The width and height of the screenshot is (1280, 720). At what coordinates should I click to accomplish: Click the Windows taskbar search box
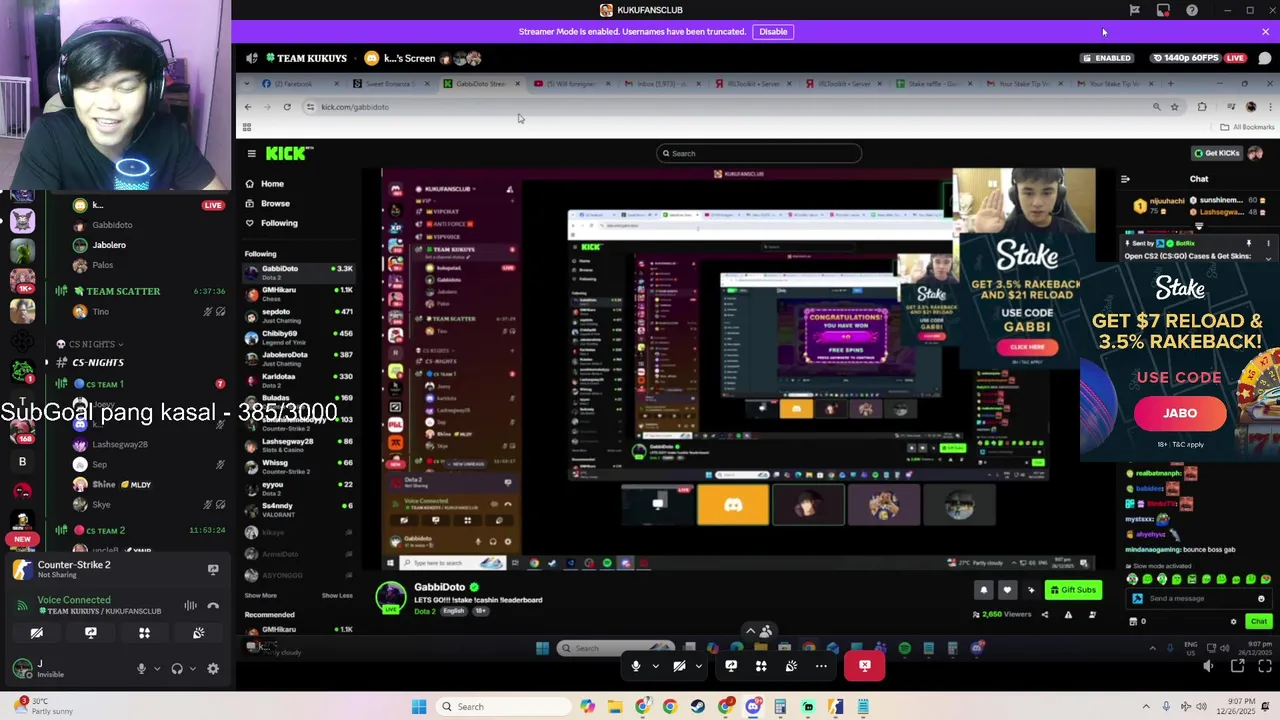tap(505, 707)
